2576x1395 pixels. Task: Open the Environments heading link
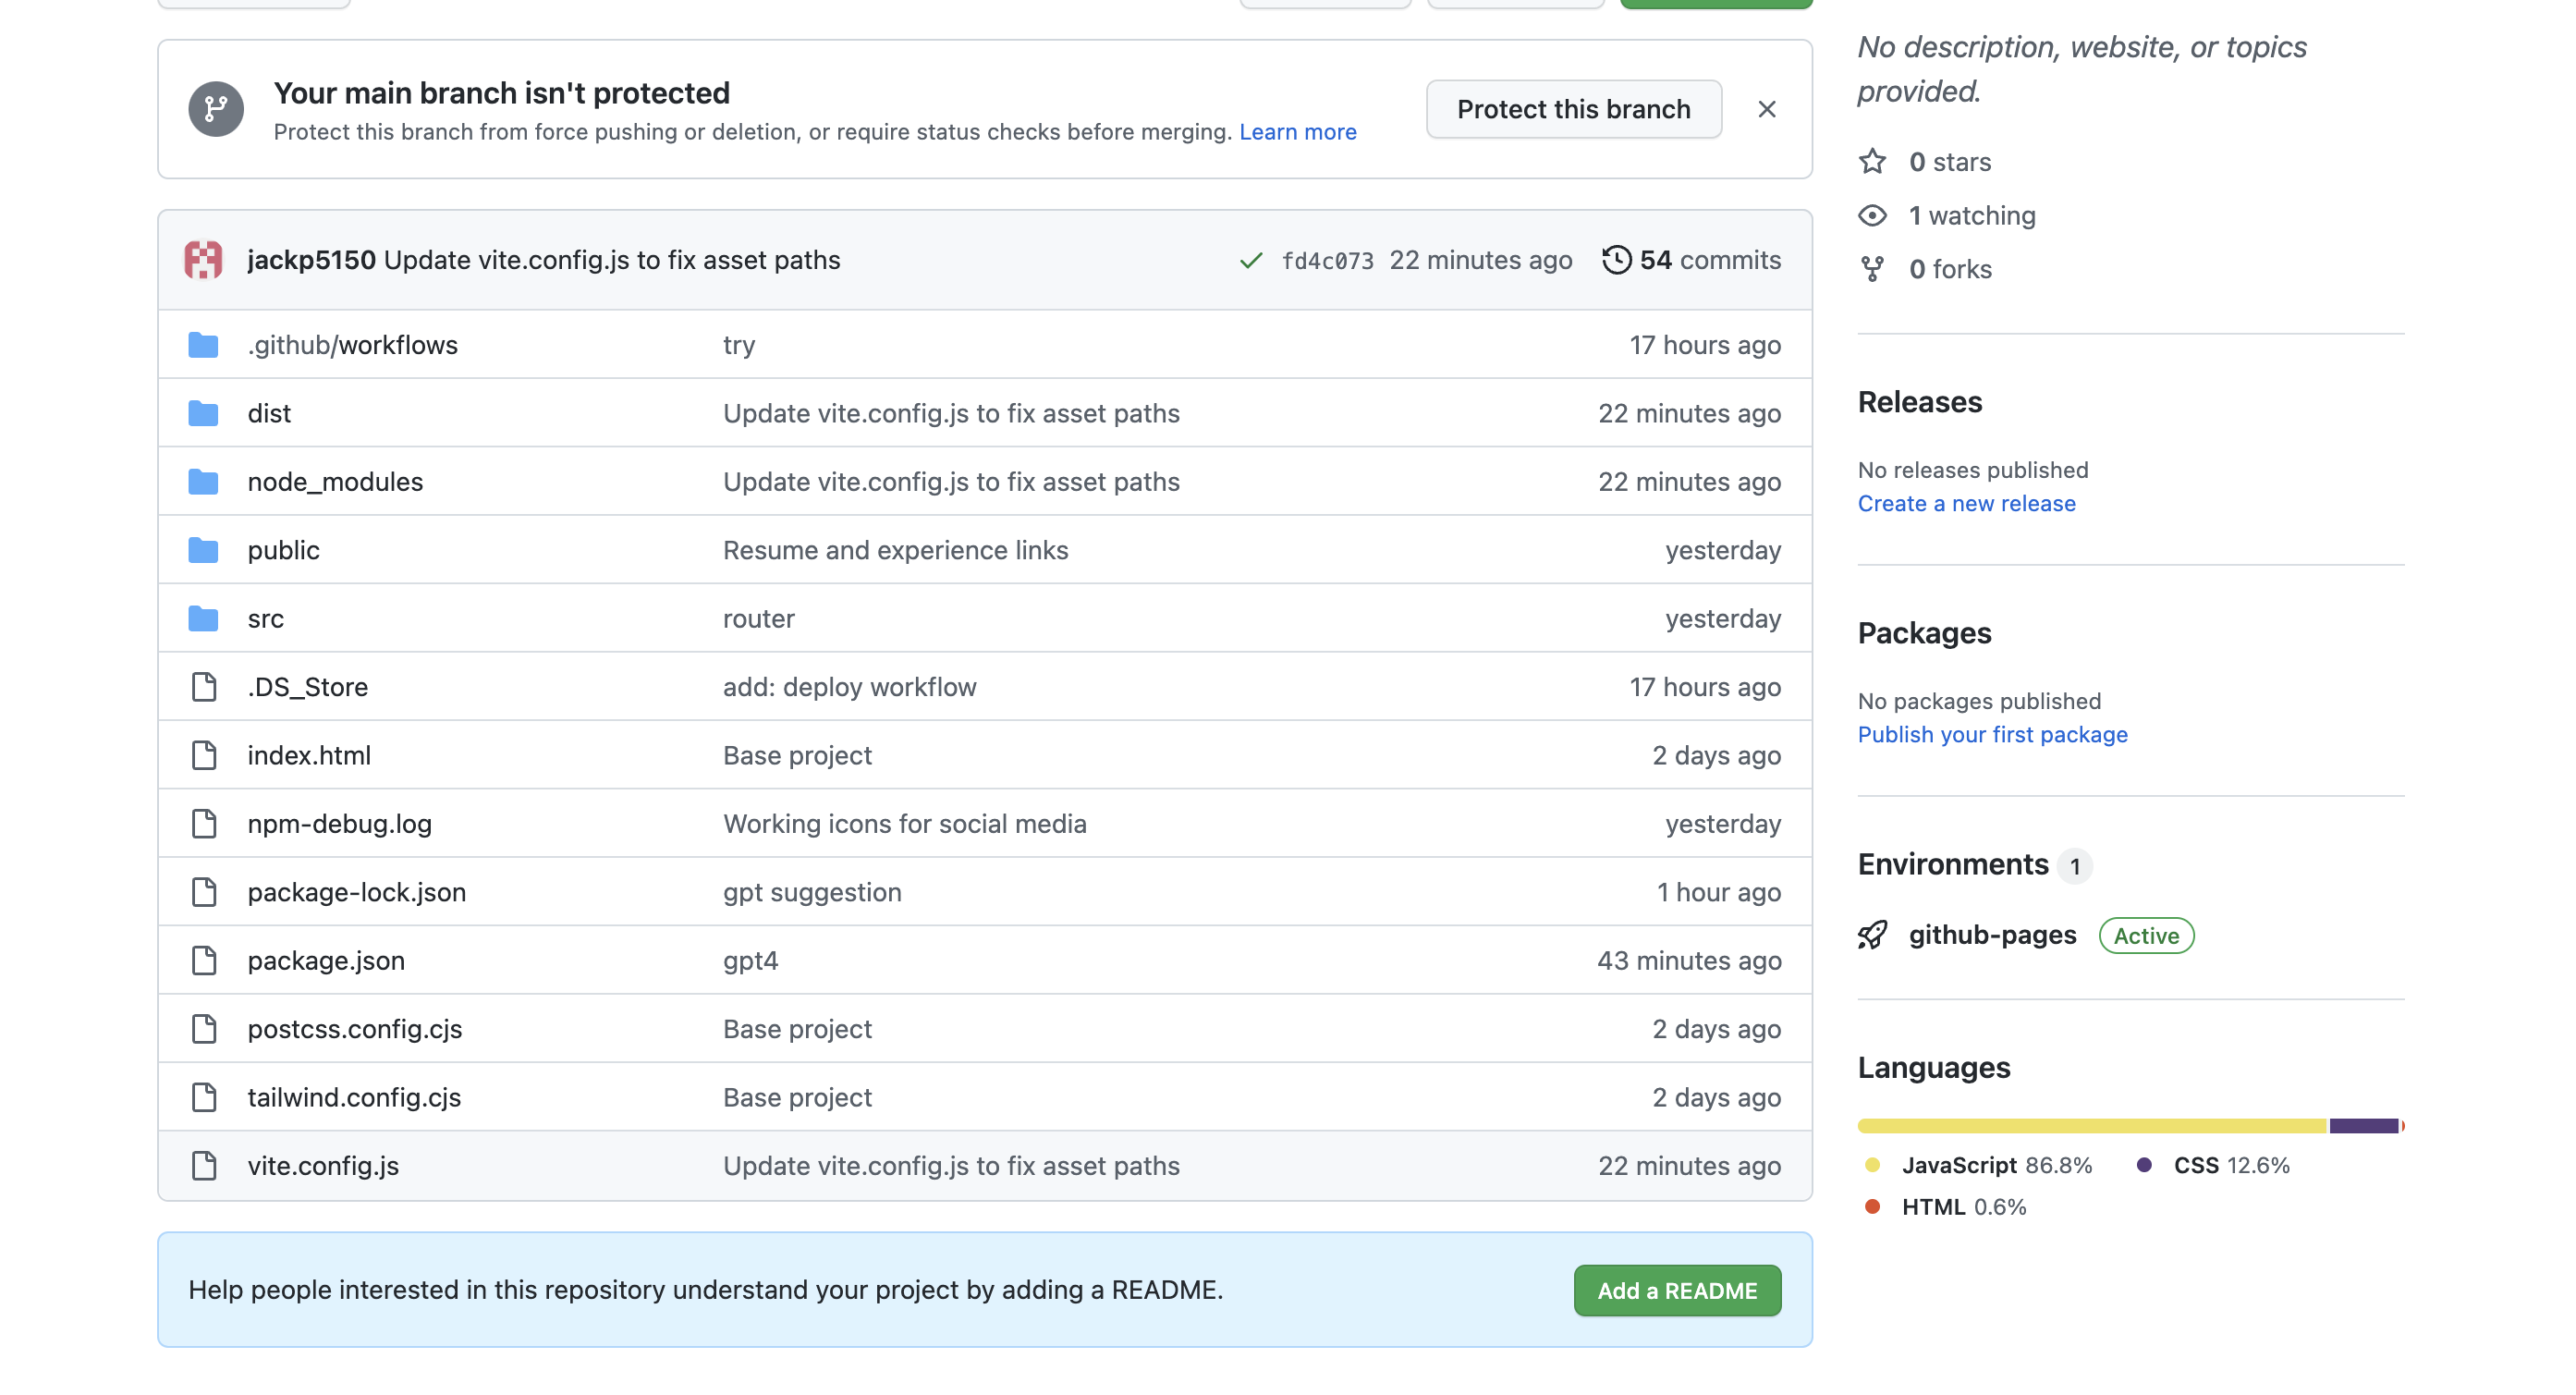1952,864
